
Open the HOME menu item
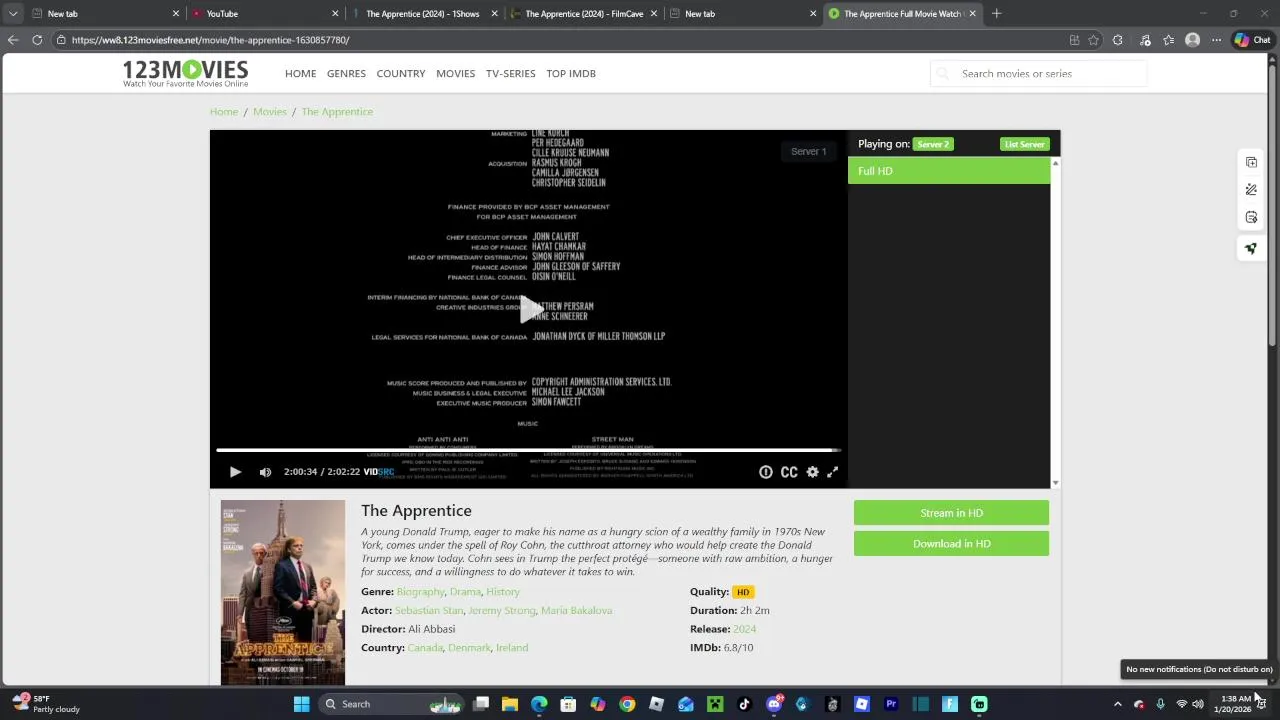[300, 73]
